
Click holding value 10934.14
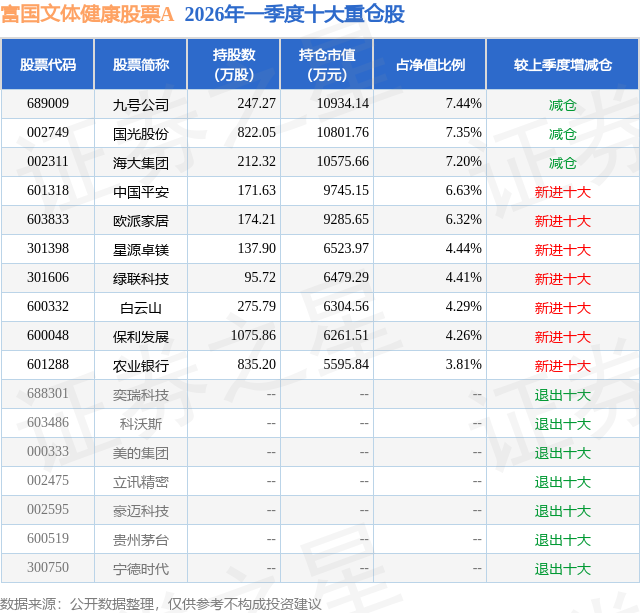point(343,103)
